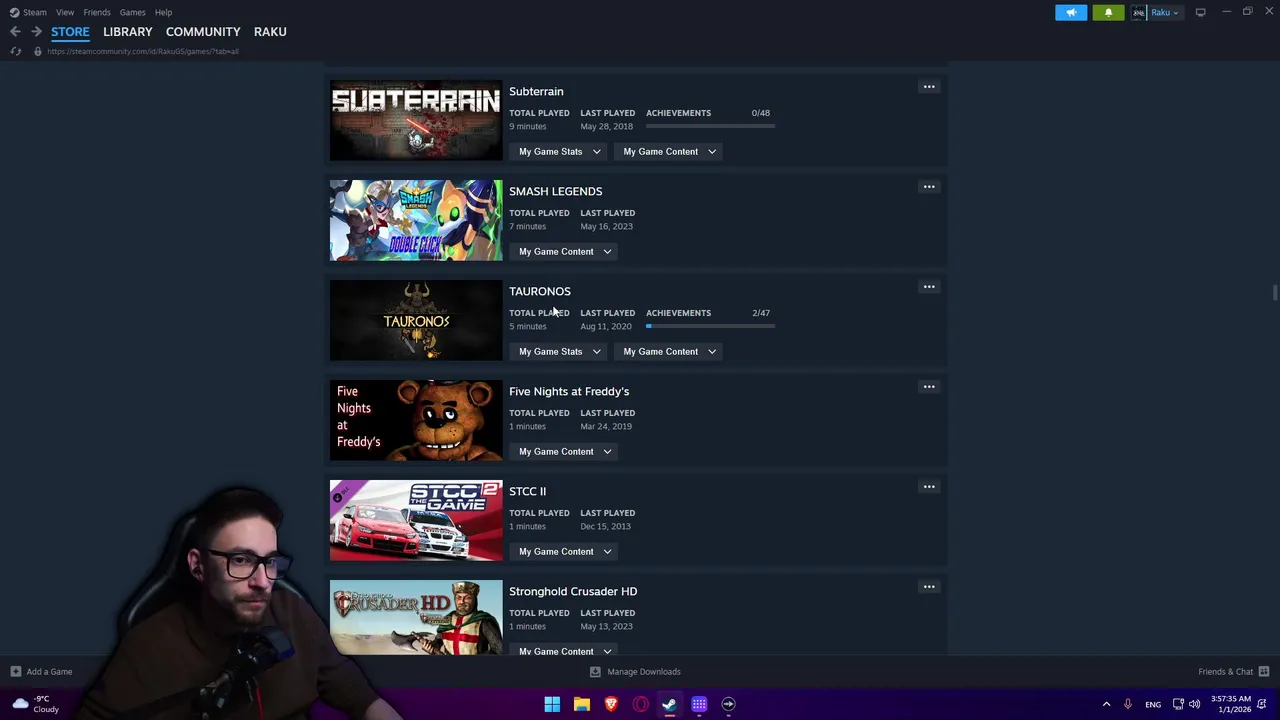Screen dimensions: 1280x720
Task: Expand STCC II My Game Content dropdown
Action: tap(565, 552)
